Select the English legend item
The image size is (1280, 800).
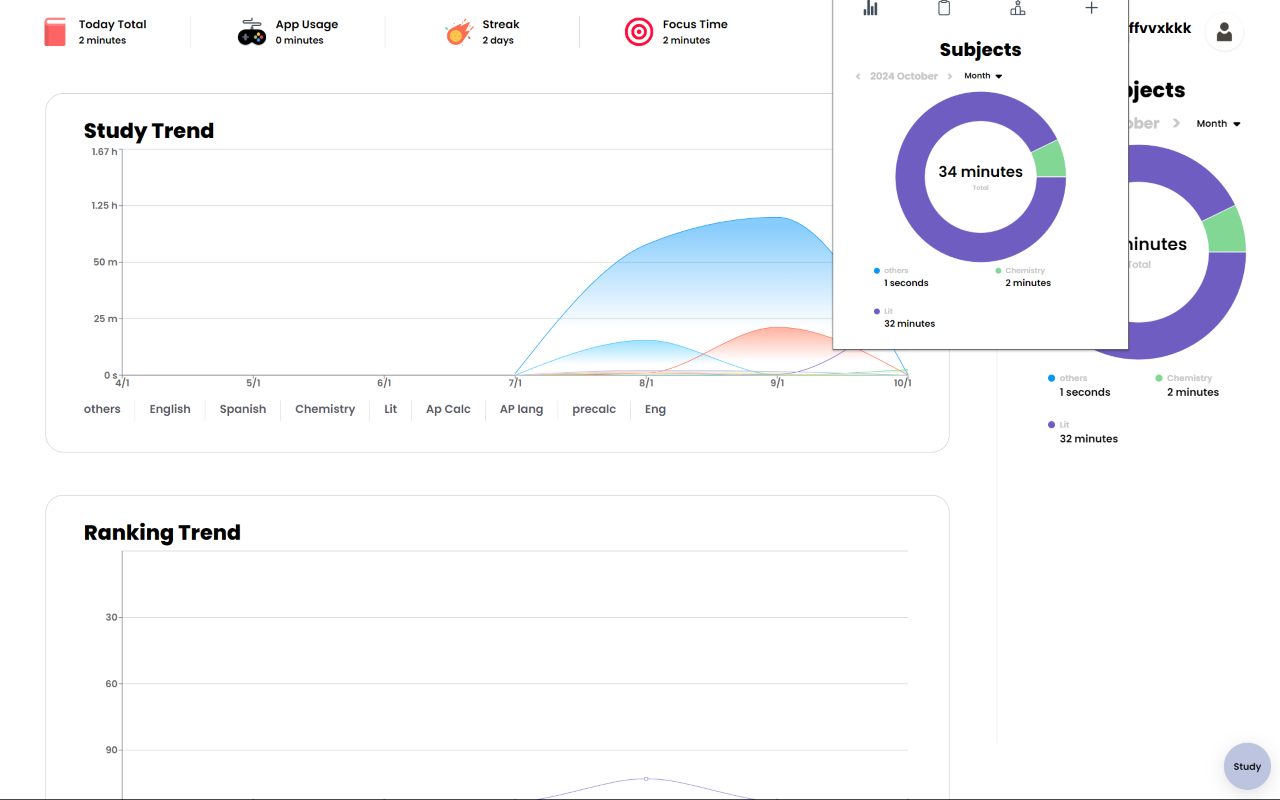[x=170, y=409]
